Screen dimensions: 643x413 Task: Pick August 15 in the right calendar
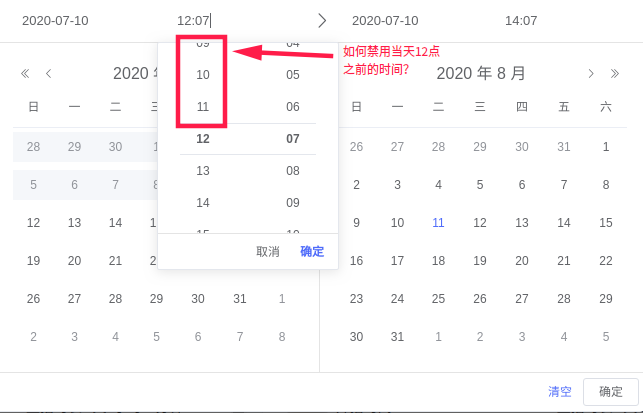pyautogui.click(x=606, y=223)
